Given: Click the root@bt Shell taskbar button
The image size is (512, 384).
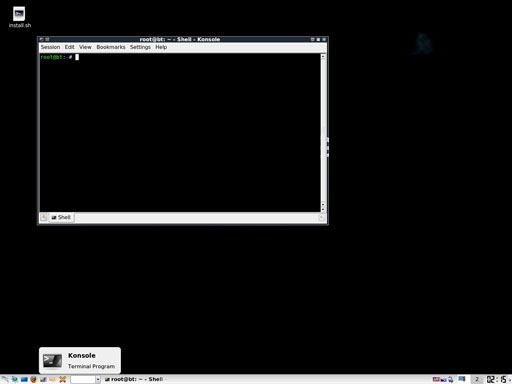Looking at the screenshot, I should pos(134,379).
